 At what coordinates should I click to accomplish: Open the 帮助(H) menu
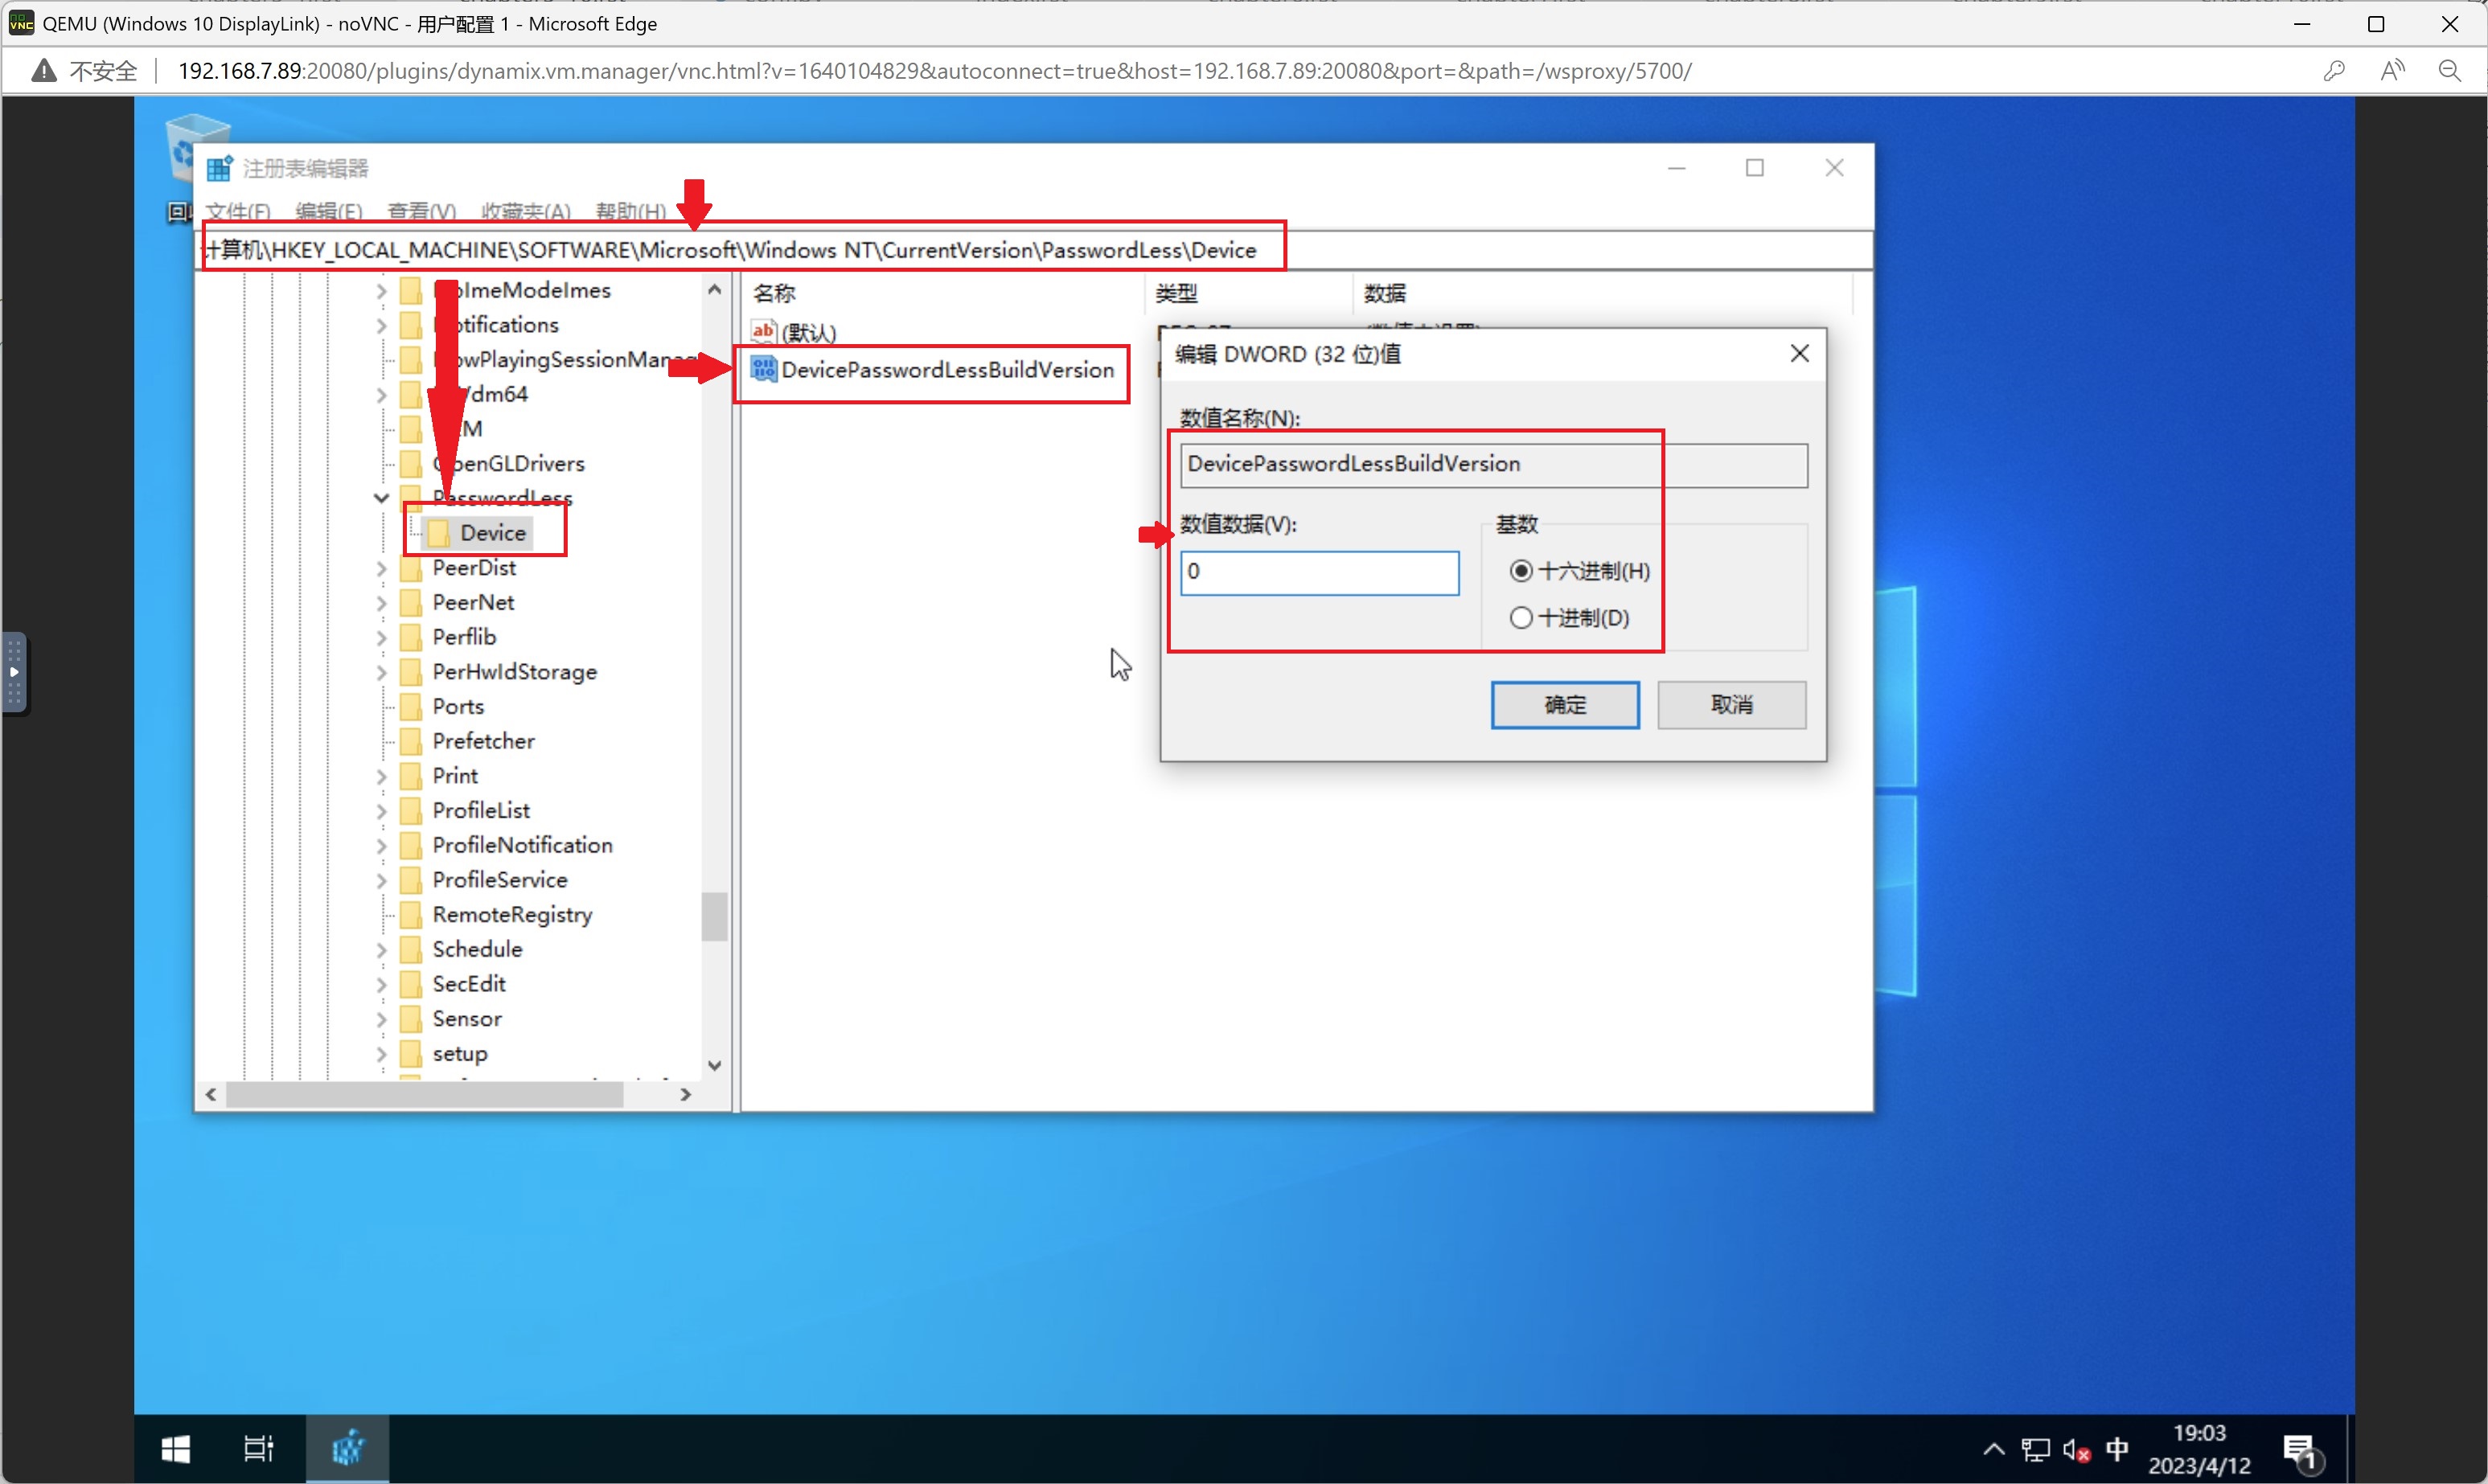(630, 211)
